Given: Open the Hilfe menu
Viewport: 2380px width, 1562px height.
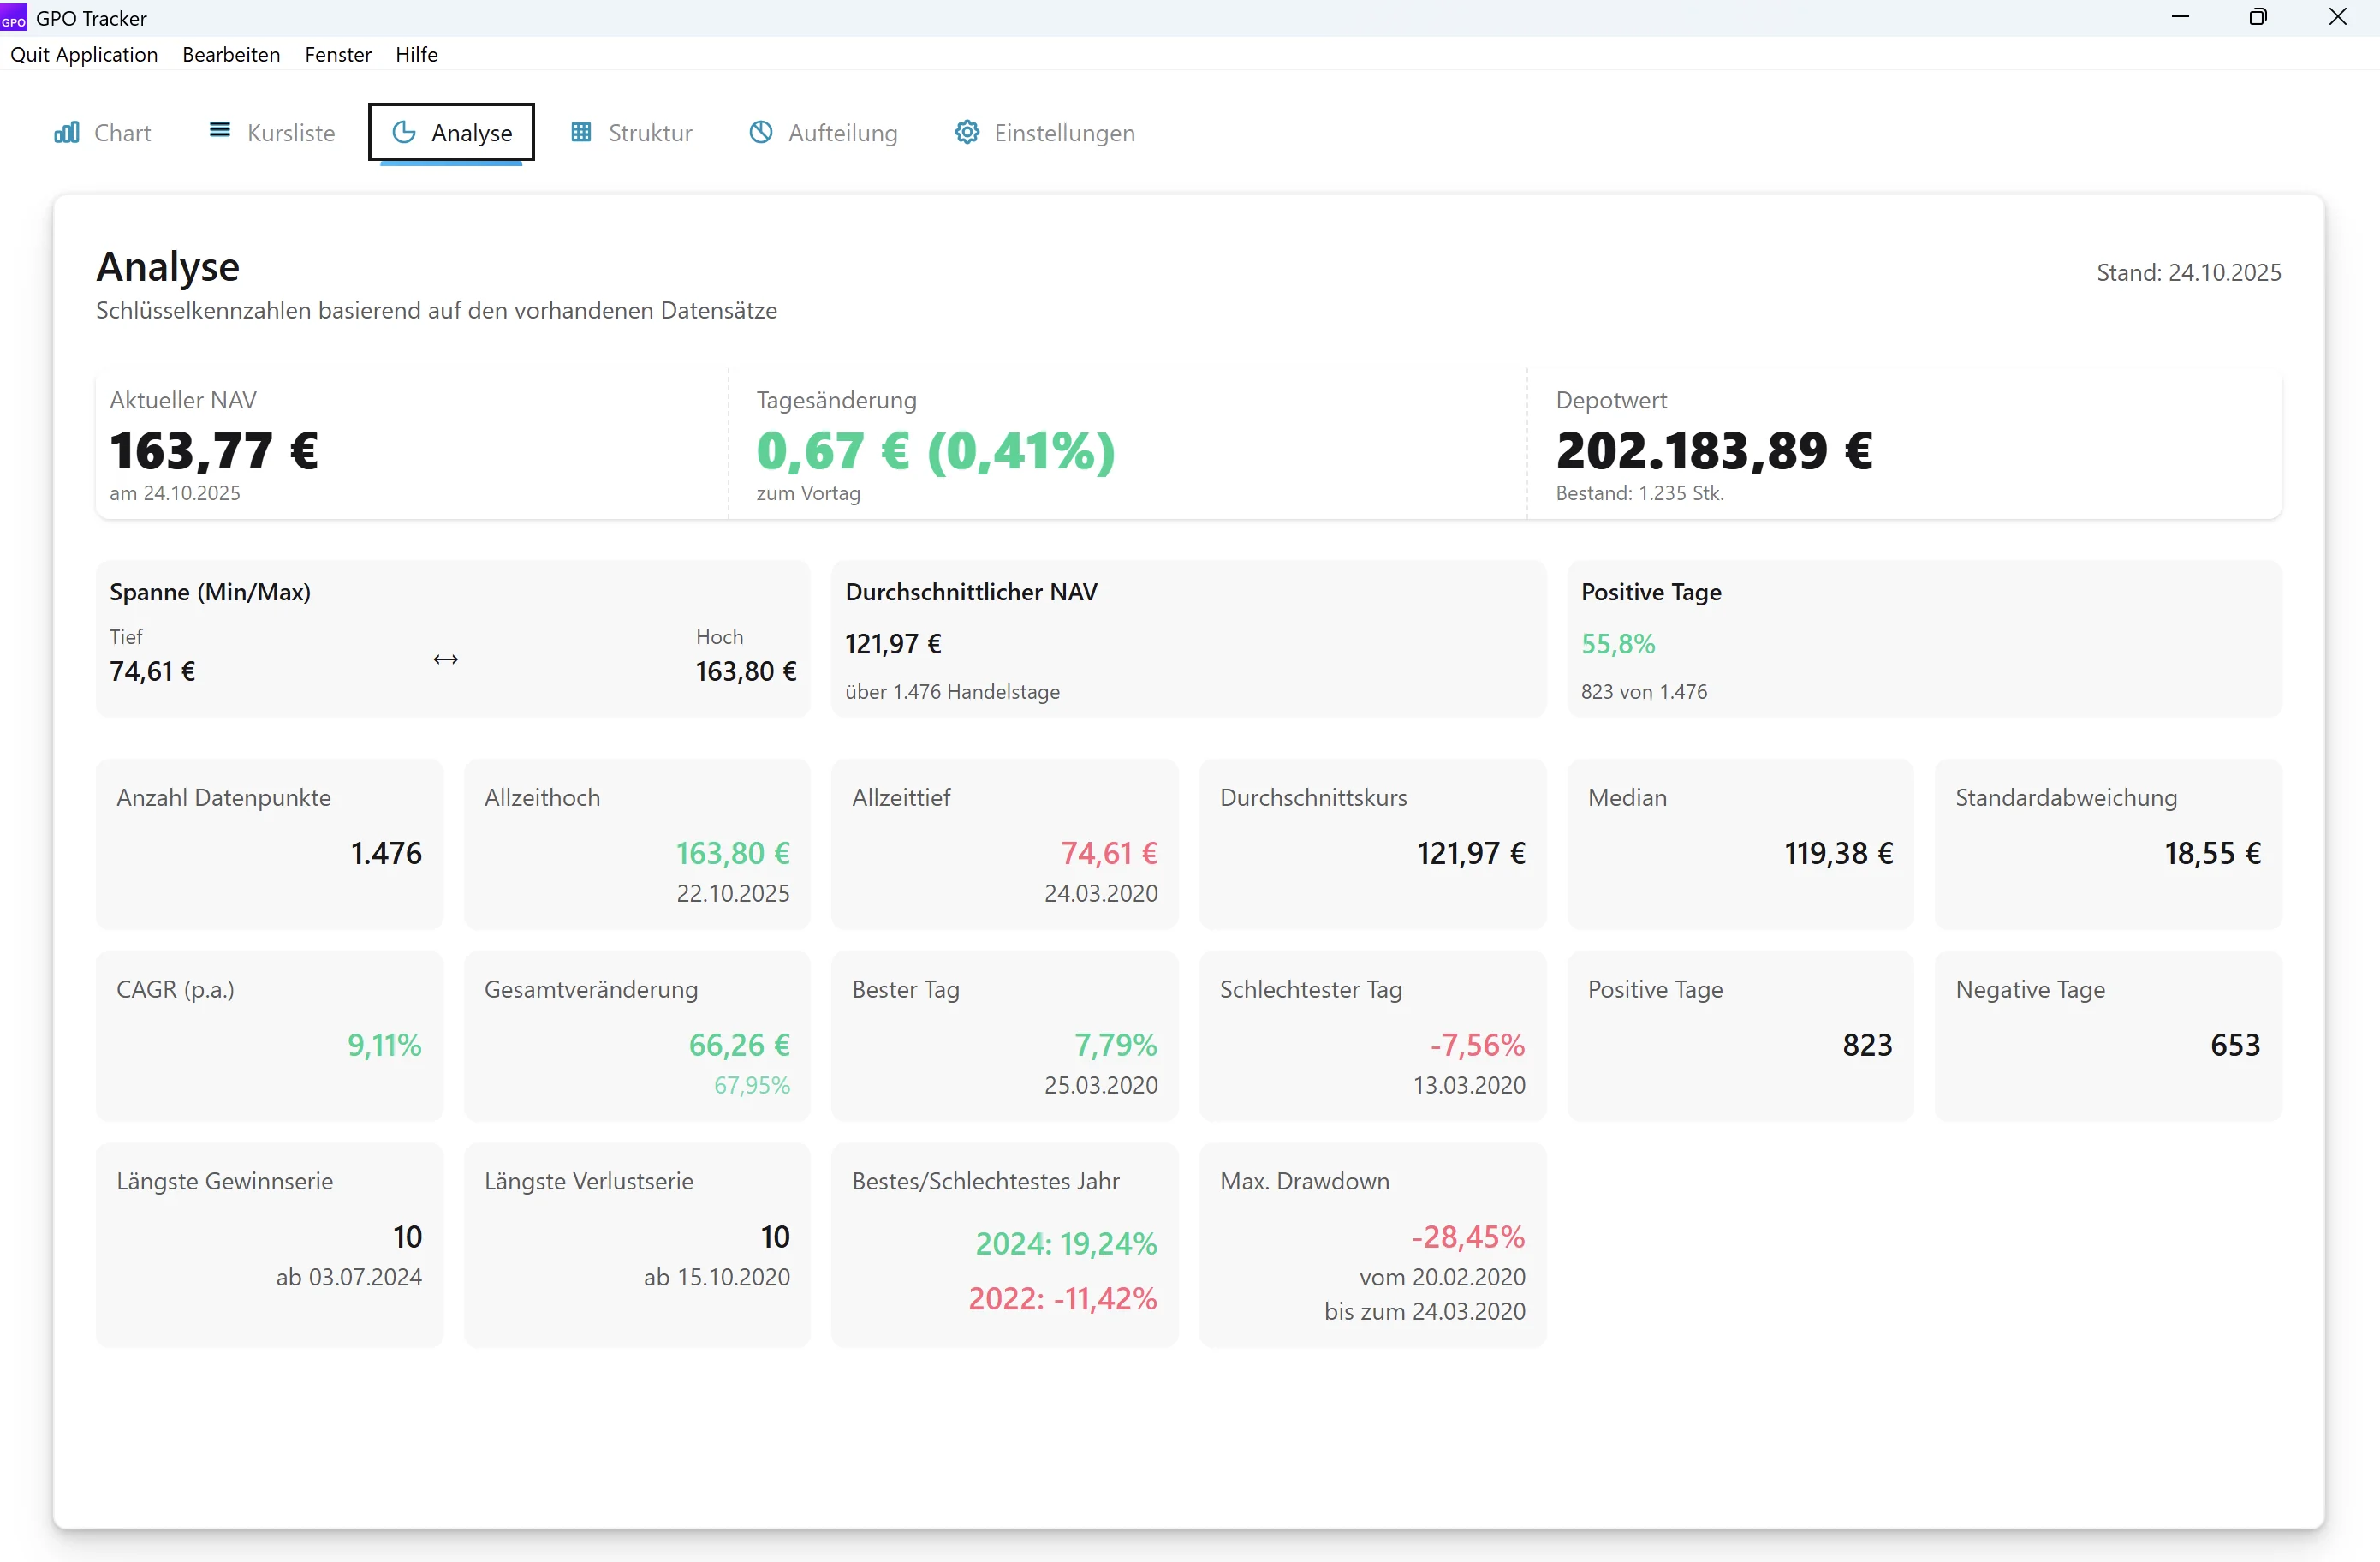Looking at the screenshot, I should pos(417,55).
